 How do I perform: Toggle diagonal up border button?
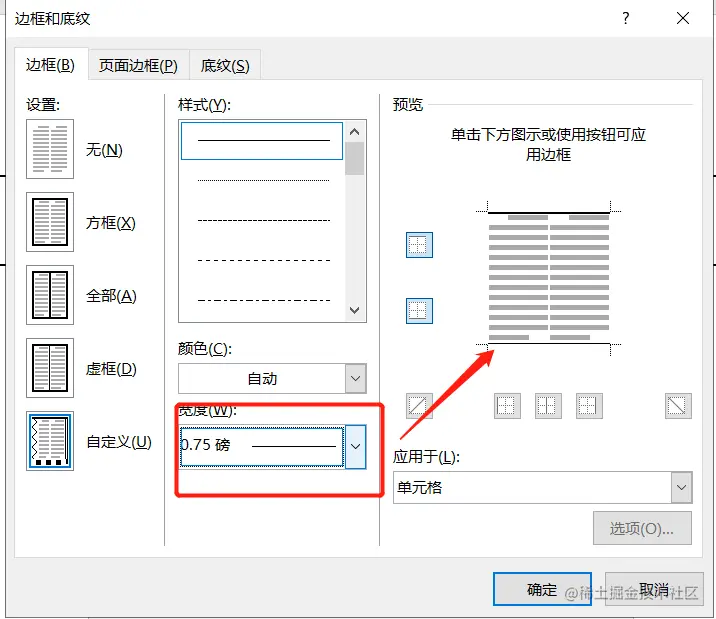coord(419,406)
